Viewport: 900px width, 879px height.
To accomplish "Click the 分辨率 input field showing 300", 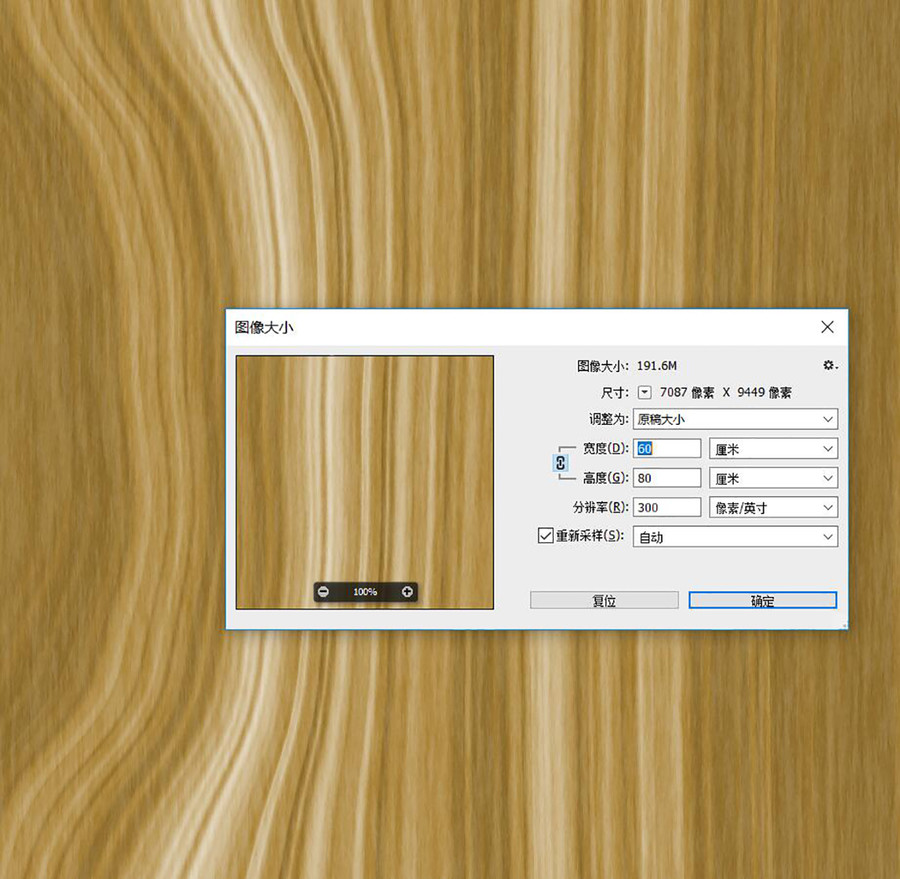I will pos(667,508).
